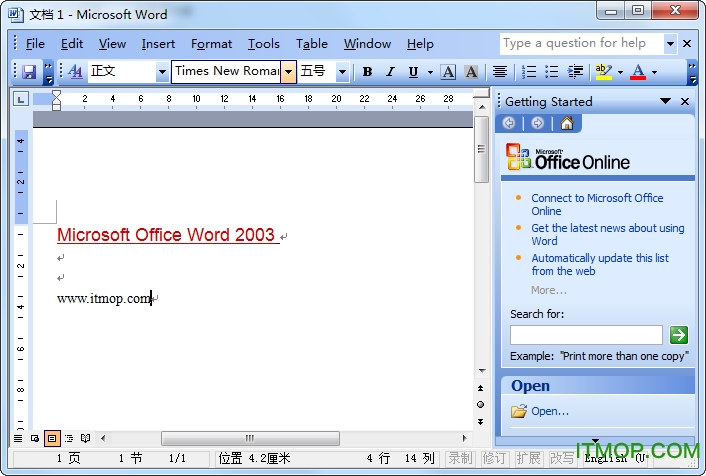Click the task pane Home icon
706x476 pixels.
coord(567,123)
